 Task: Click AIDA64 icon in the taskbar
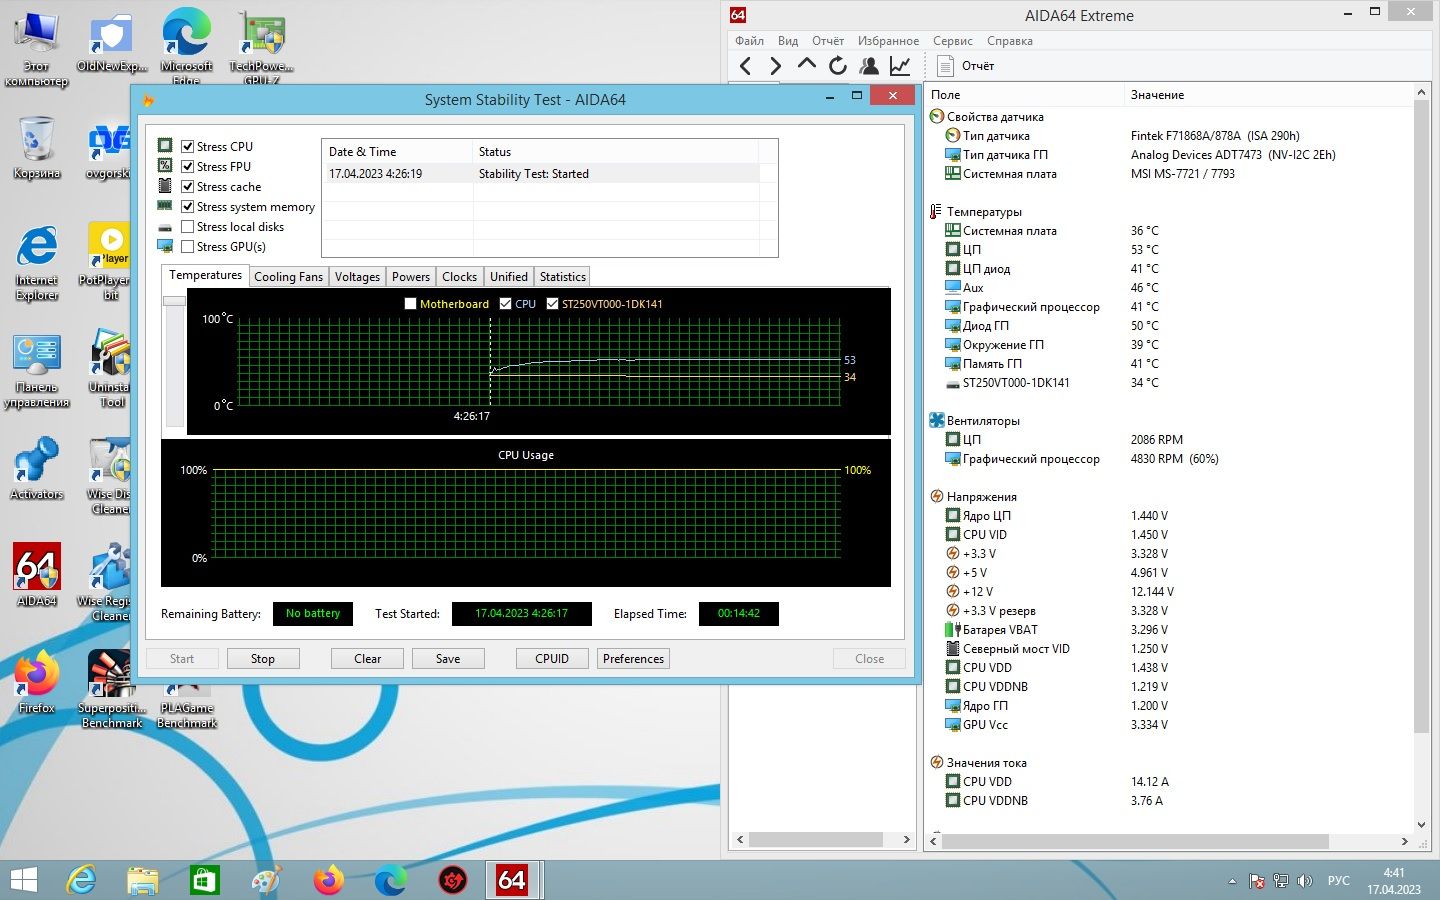click(x=512, y=880)
